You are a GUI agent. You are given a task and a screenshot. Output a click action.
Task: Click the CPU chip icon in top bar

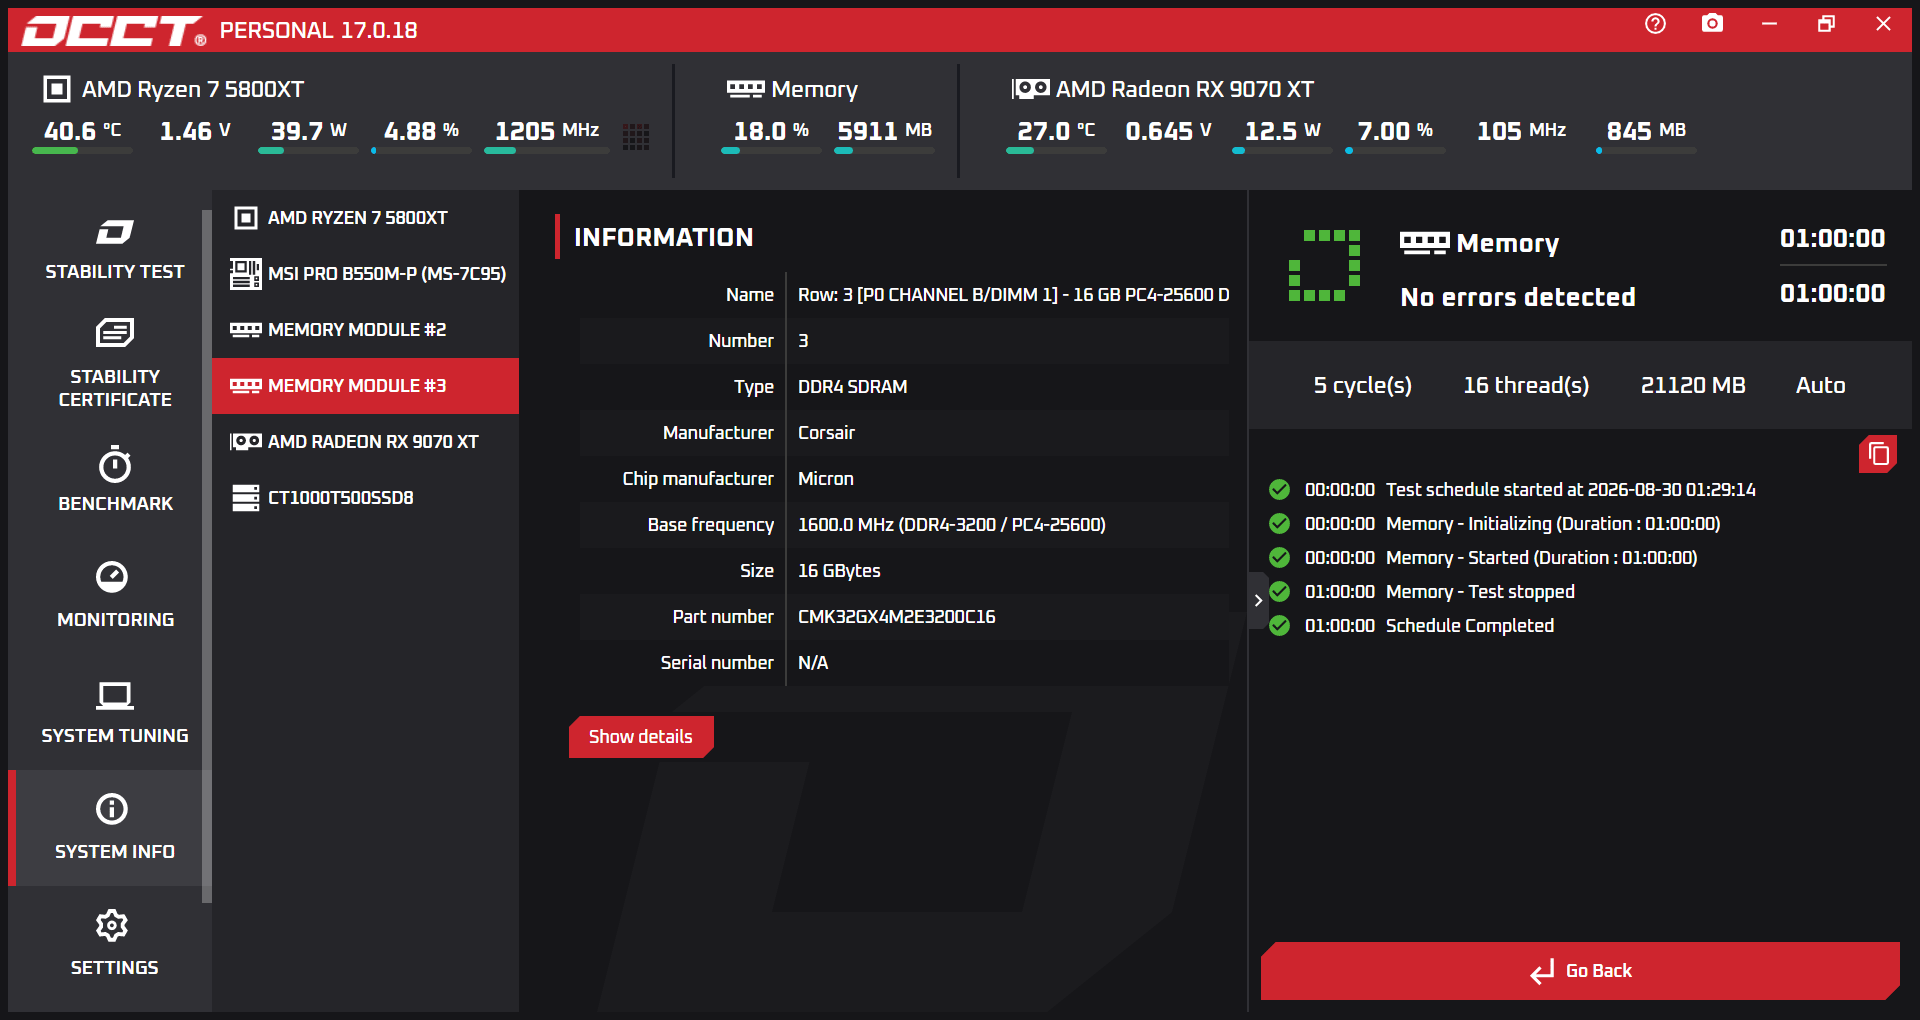pos(57,89)
